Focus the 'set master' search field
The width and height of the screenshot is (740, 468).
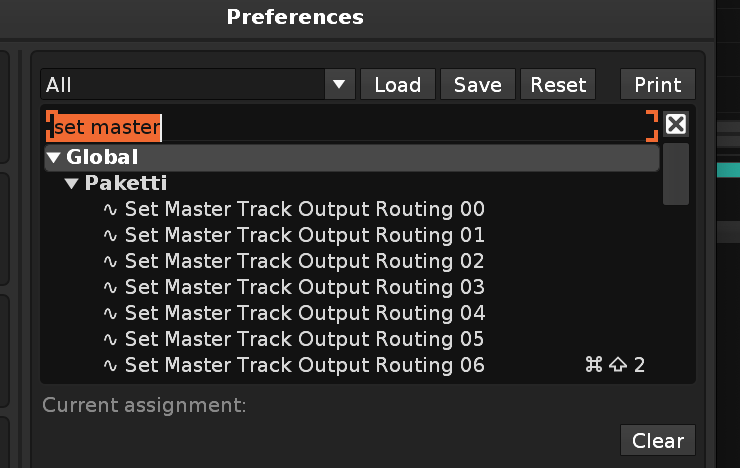pyautogui.click(x=350, y=127)
